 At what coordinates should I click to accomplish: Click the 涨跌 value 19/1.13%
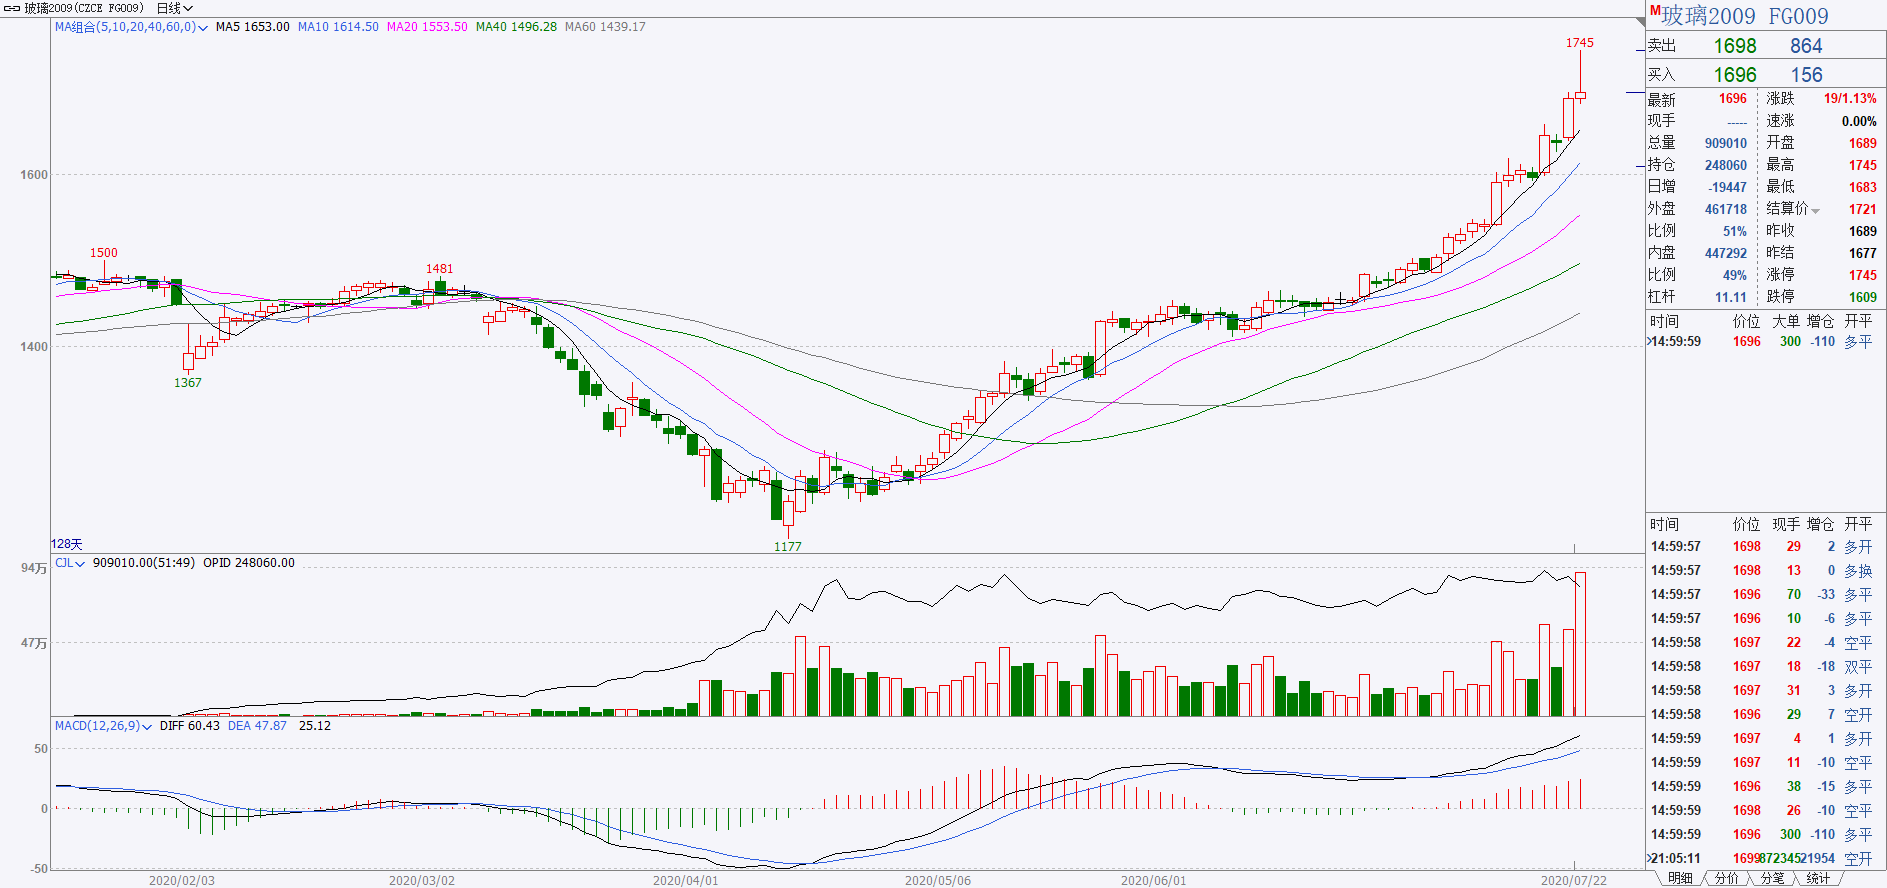(1850, 99)
